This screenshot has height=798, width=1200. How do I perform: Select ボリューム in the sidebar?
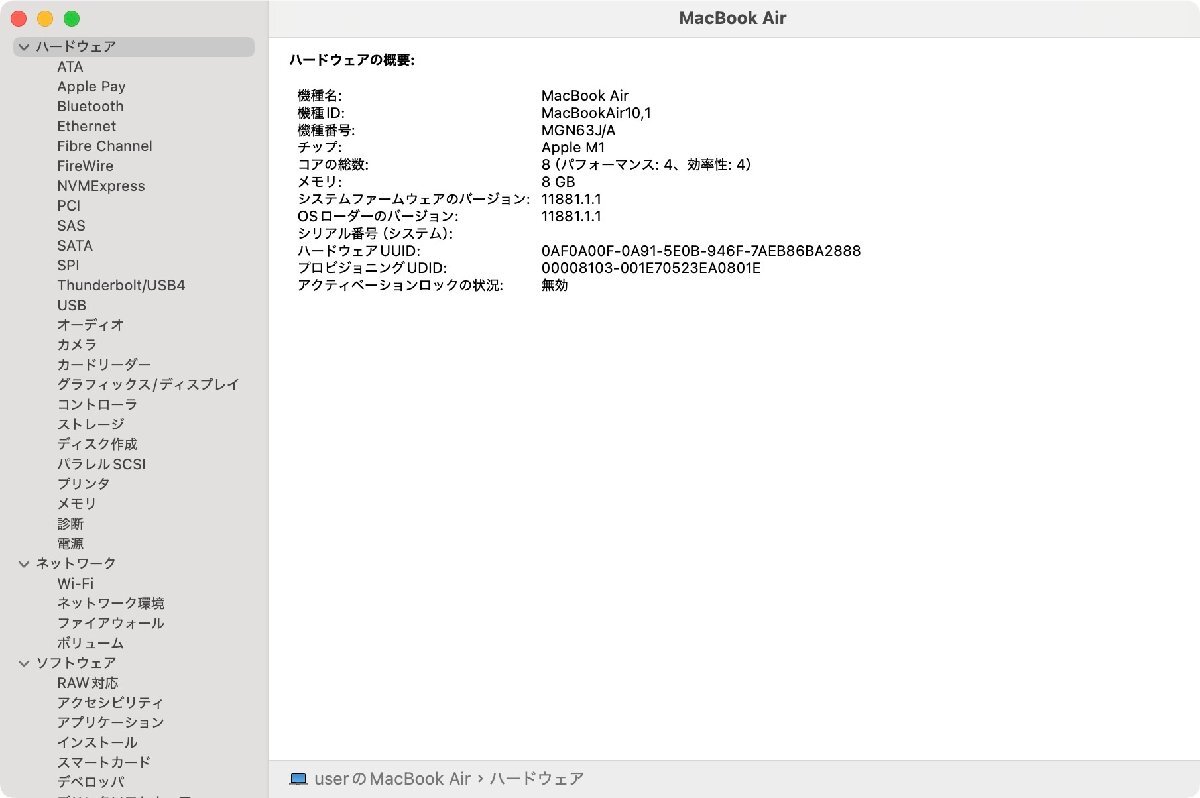90,643
